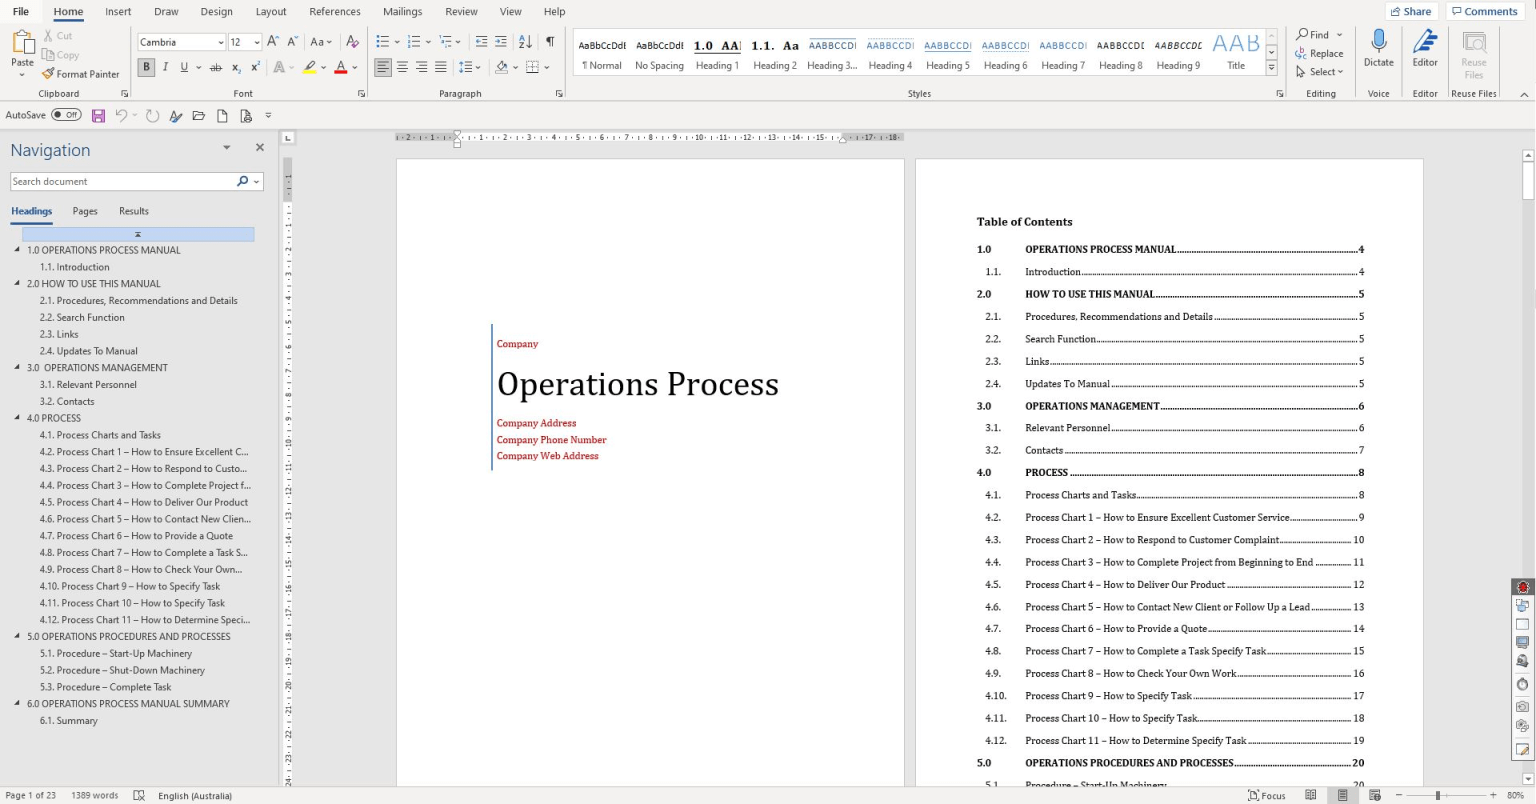The image size is (1536, 804).
Task: Justify the paragraph text
Action: (x=441, y=67)
